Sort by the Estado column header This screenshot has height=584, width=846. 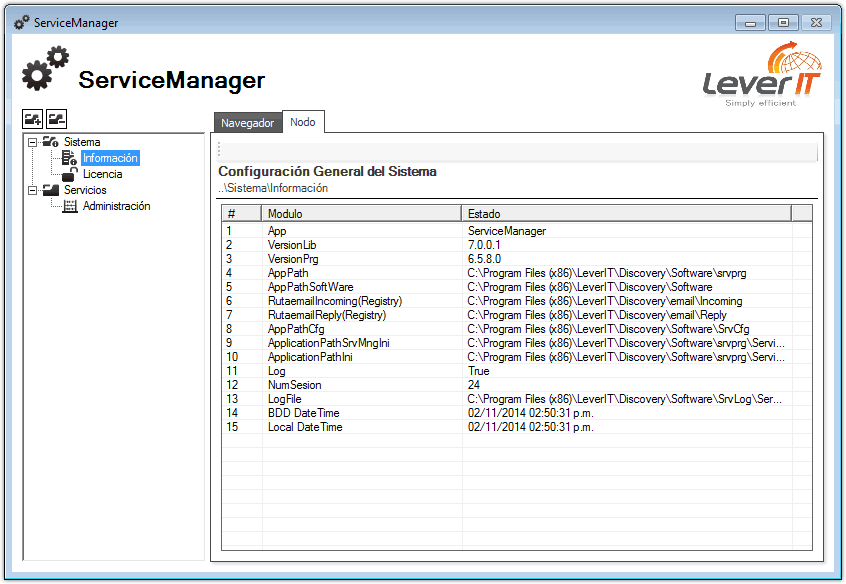click(626, 214)
